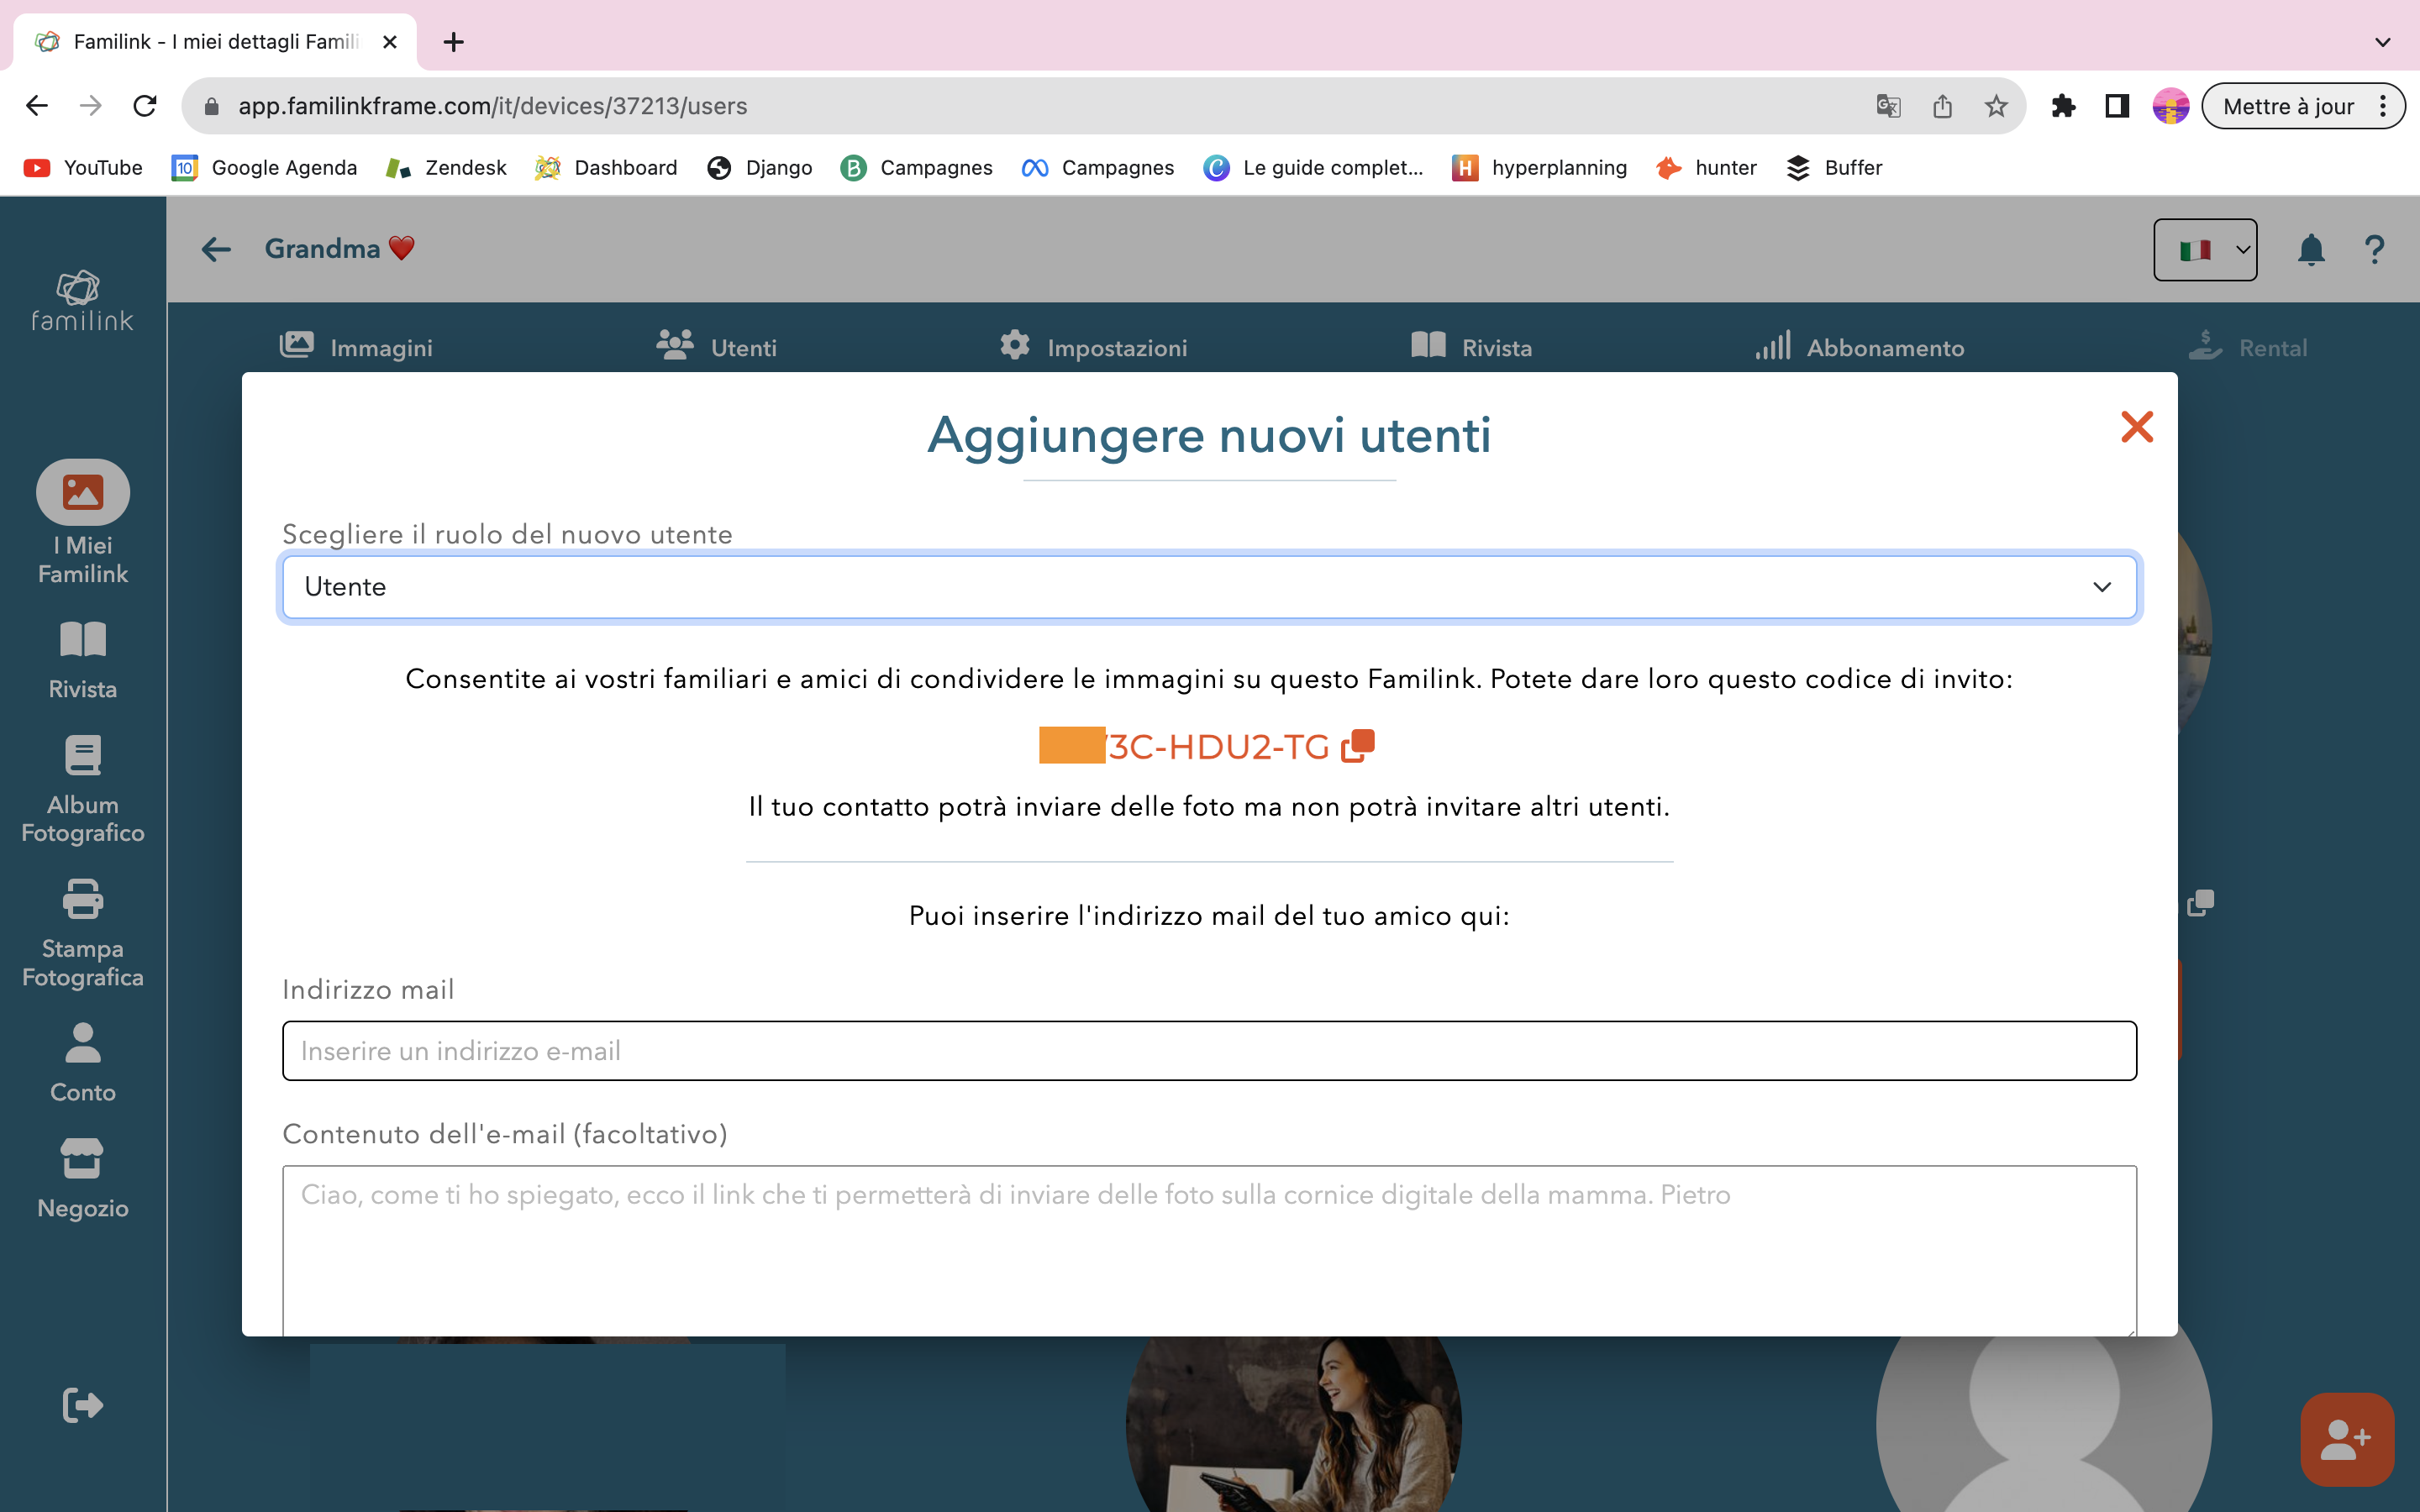The image size is (2420, 1512).
Task: Open Conto account section
Action: click(x=83, y=1063)
